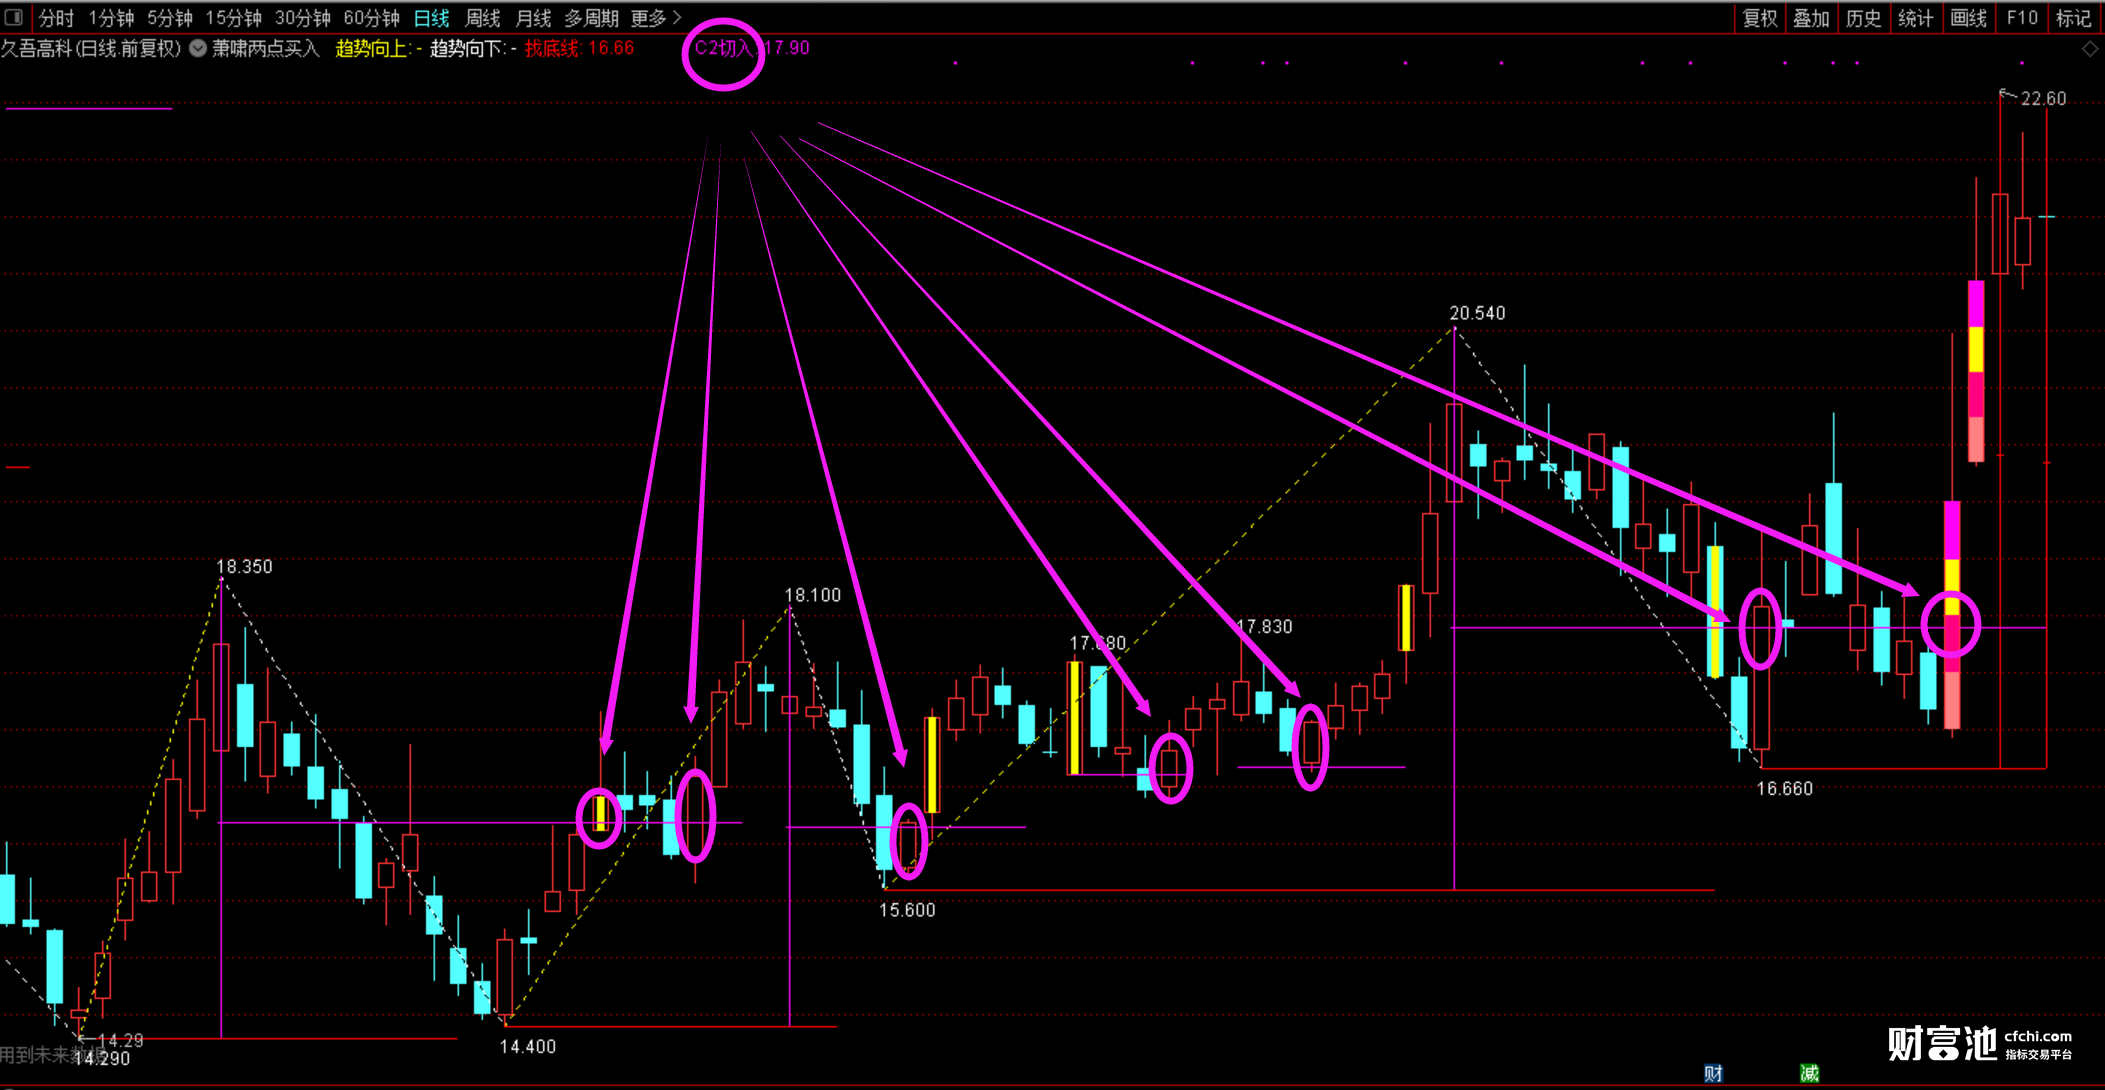Open the 复权 adjustment options

[x=1759, y=18]
